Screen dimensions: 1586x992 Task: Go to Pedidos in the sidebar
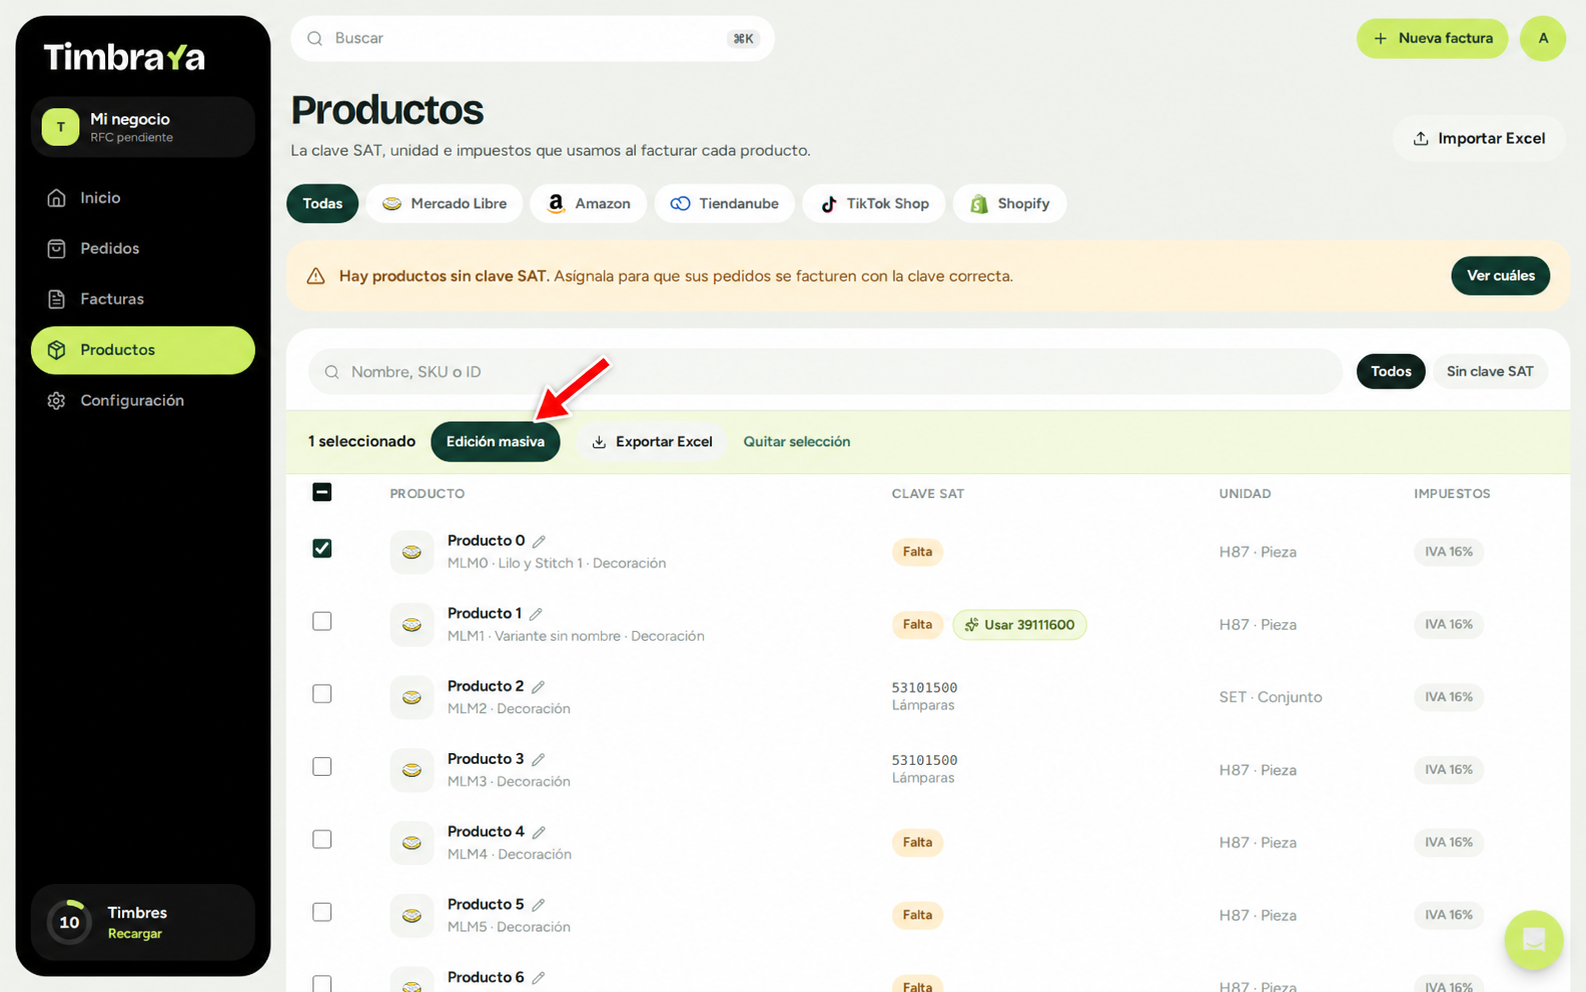(x=143, y=248)
